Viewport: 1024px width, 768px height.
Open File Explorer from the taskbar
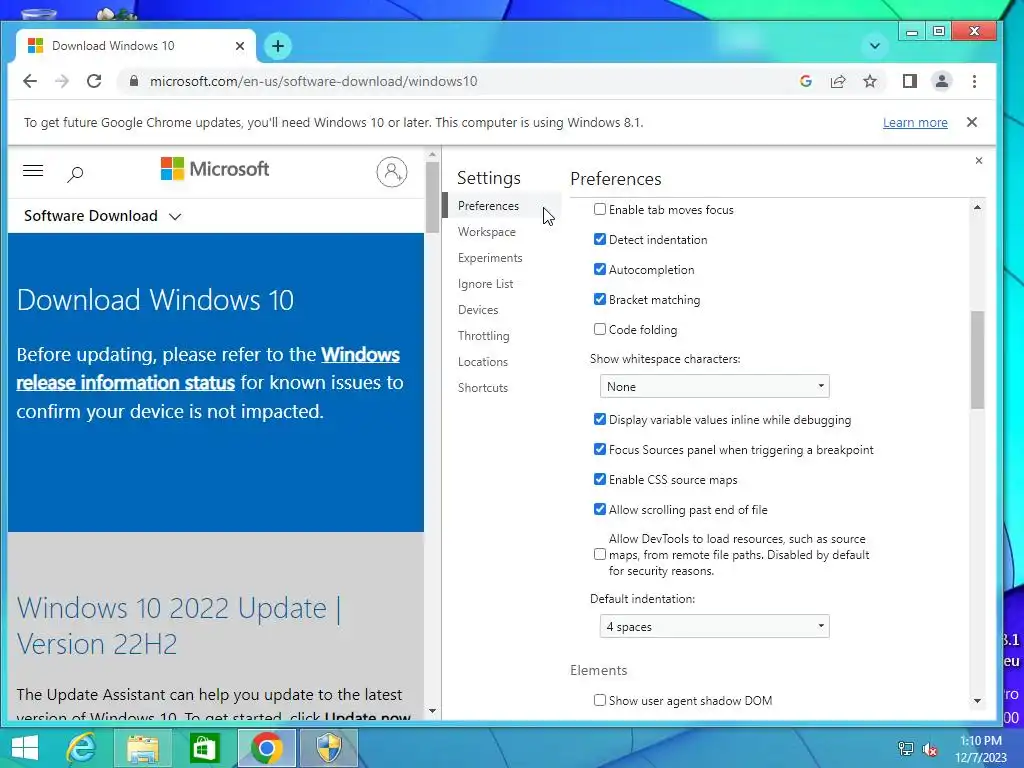click(143, 748)
